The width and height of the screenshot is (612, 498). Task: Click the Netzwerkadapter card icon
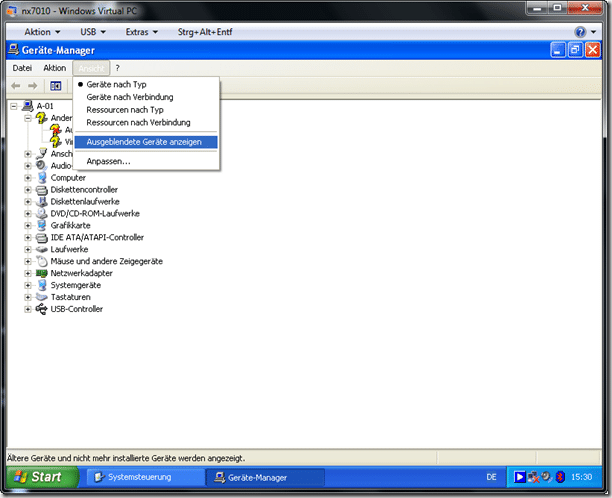click(42, 273)
